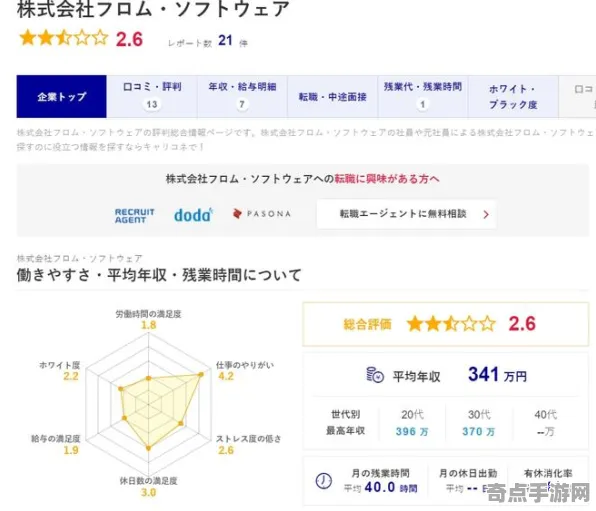Switch to the ホワイト・ブラック度 tab

[513, 97]
